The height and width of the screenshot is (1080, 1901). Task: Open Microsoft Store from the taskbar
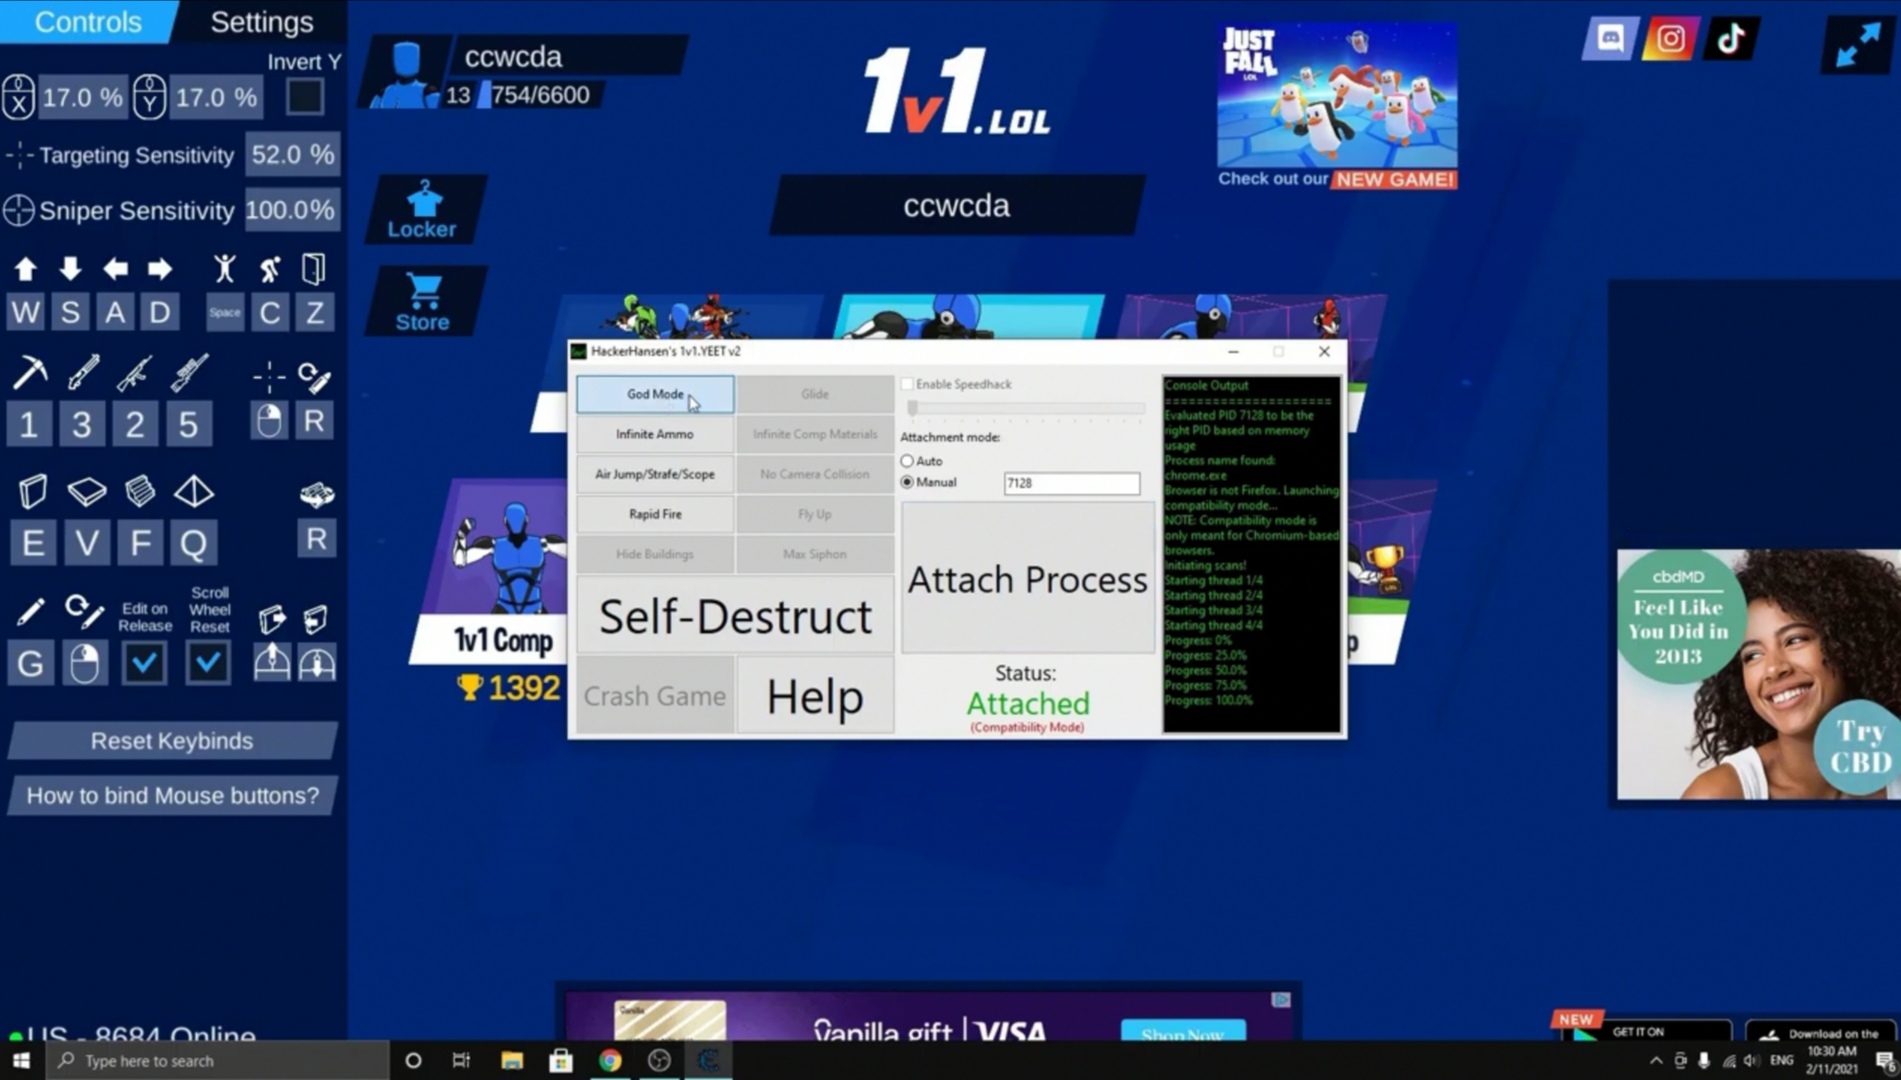[x=561, y=1060]
